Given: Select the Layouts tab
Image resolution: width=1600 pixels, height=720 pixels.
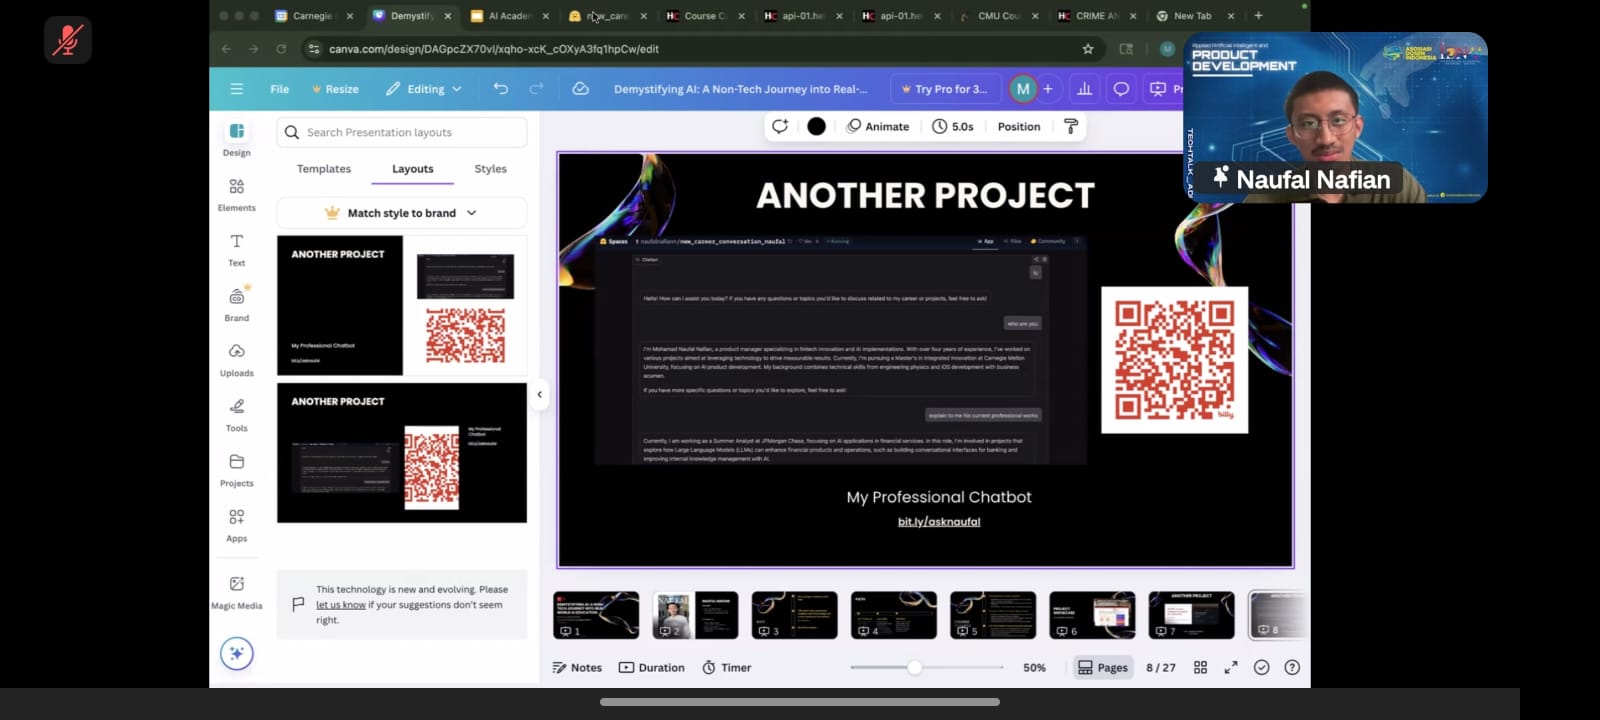Looking at the screenshot, I should [x=413, y=169].
